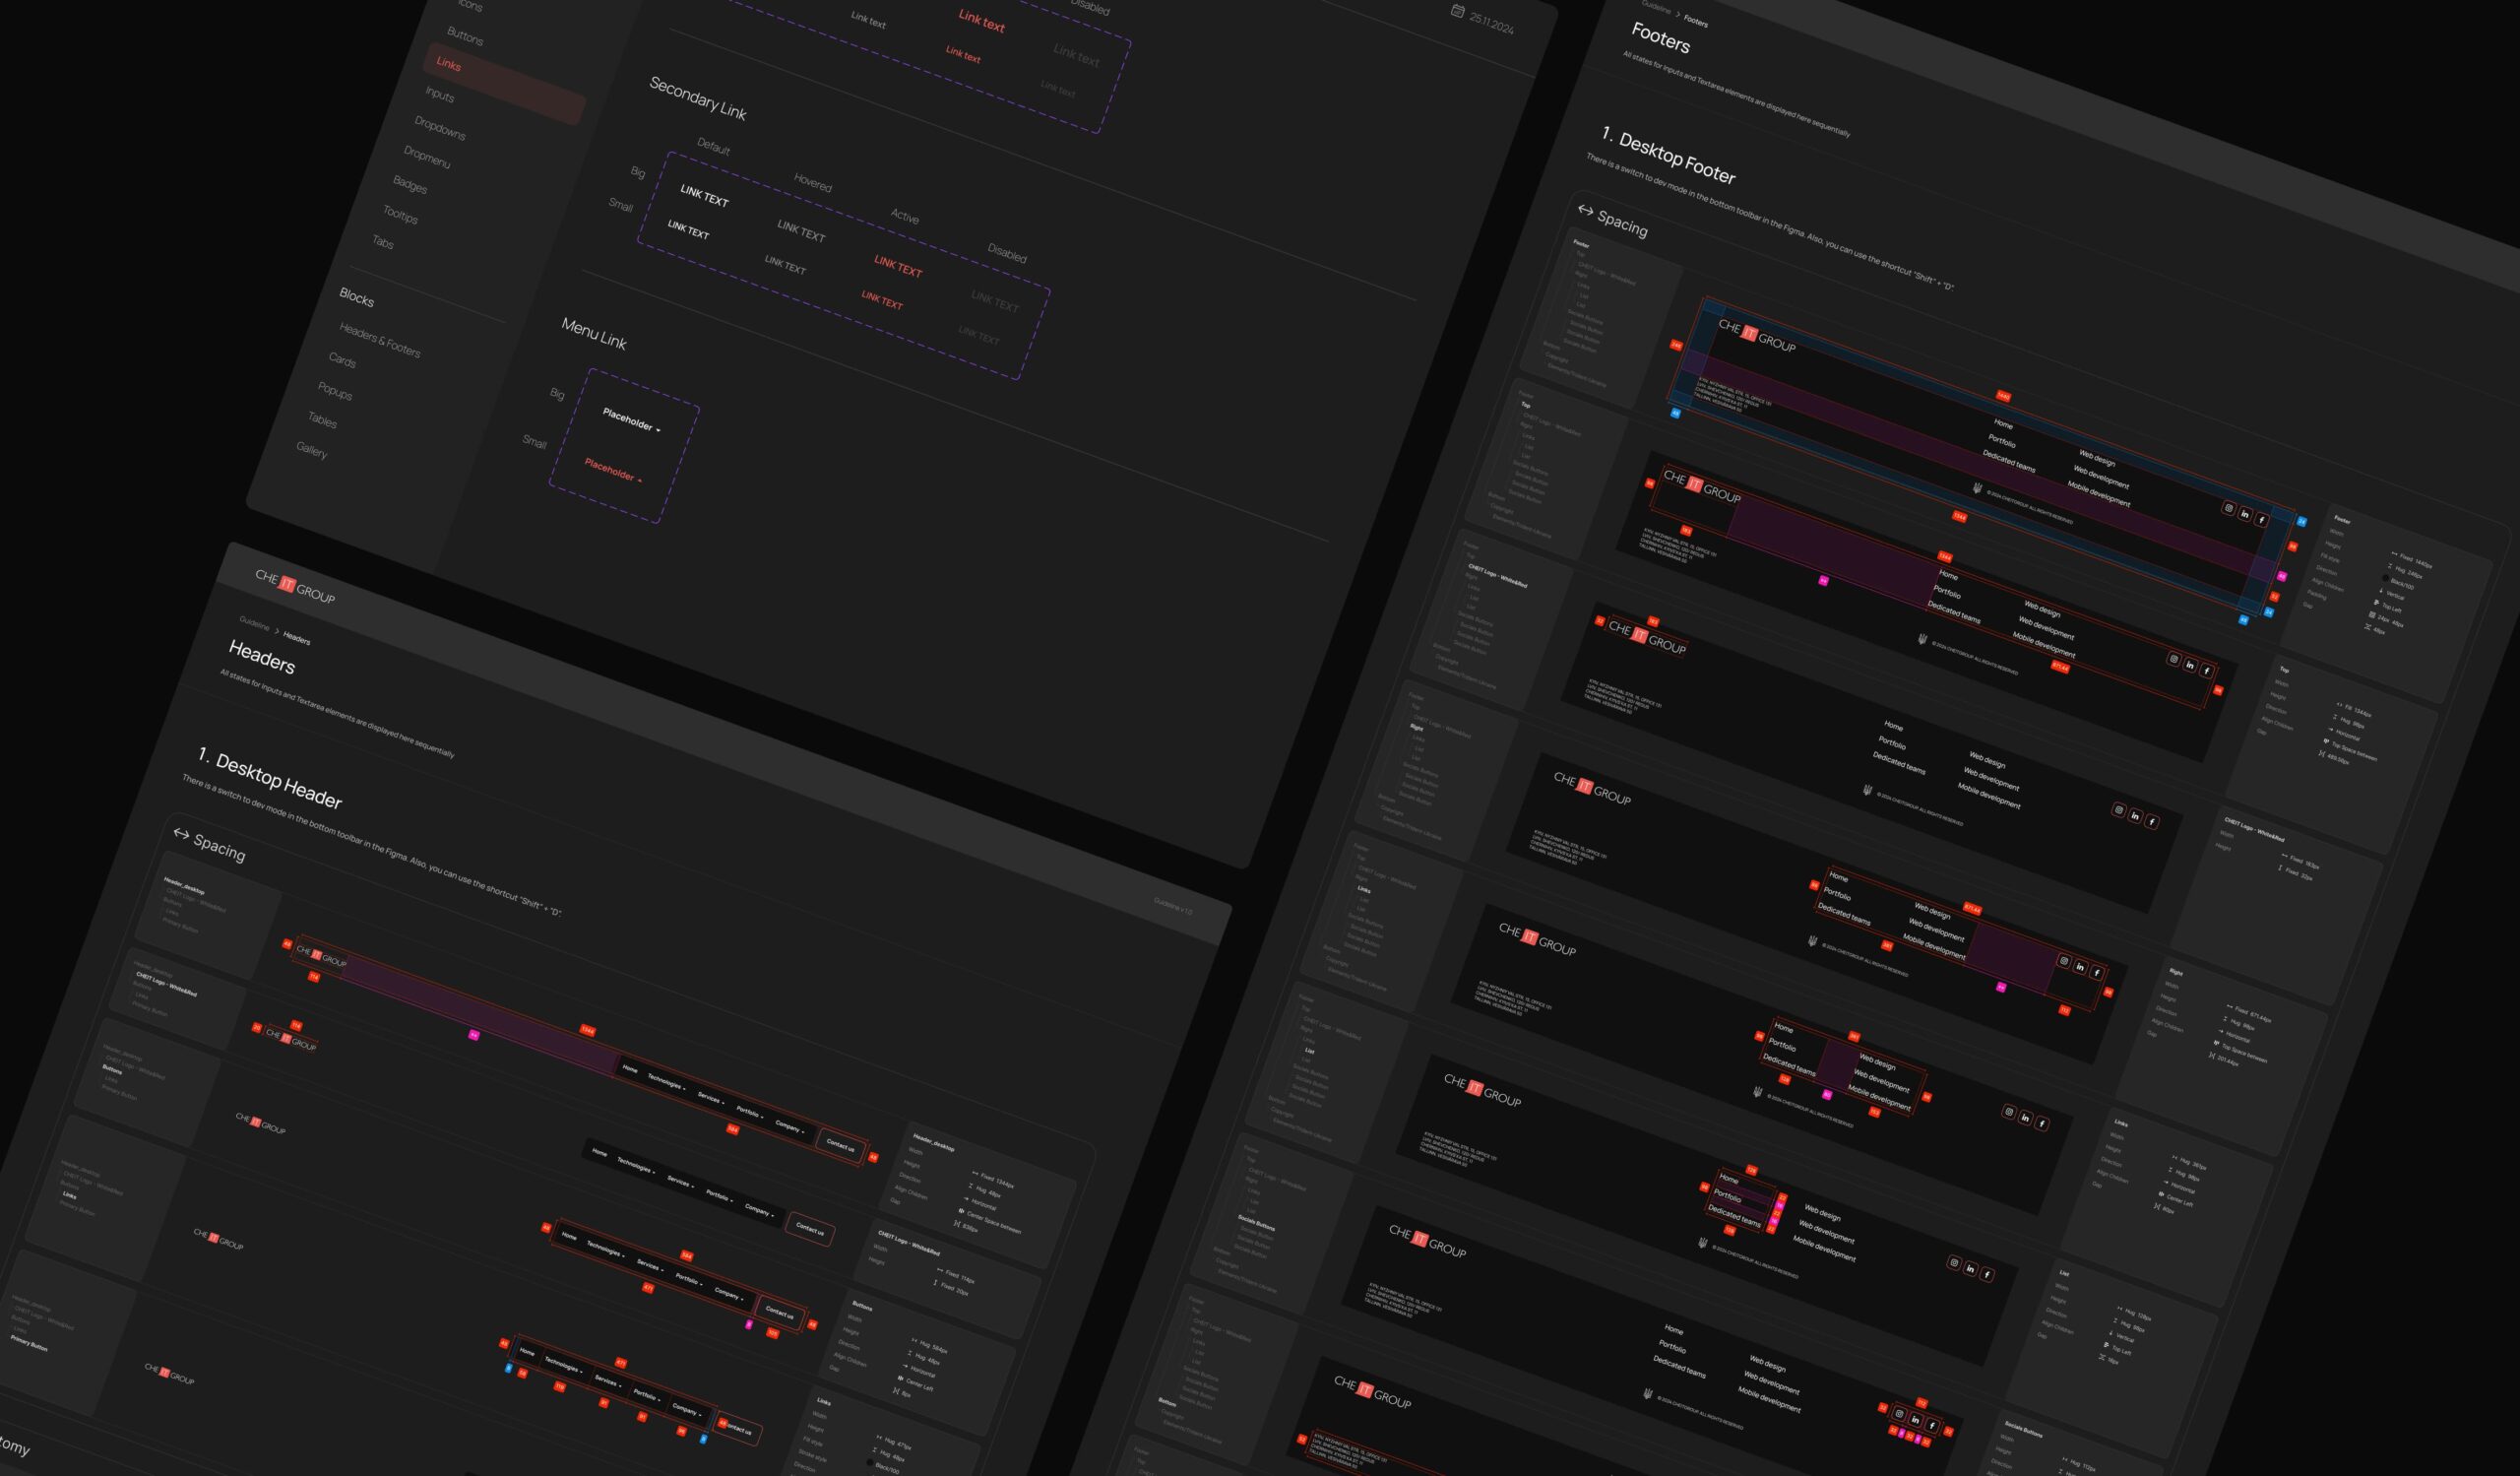Open Headers & Footers under Blocks
Viewport: 2520px width, 1476px height.
(x=379, y=340)
